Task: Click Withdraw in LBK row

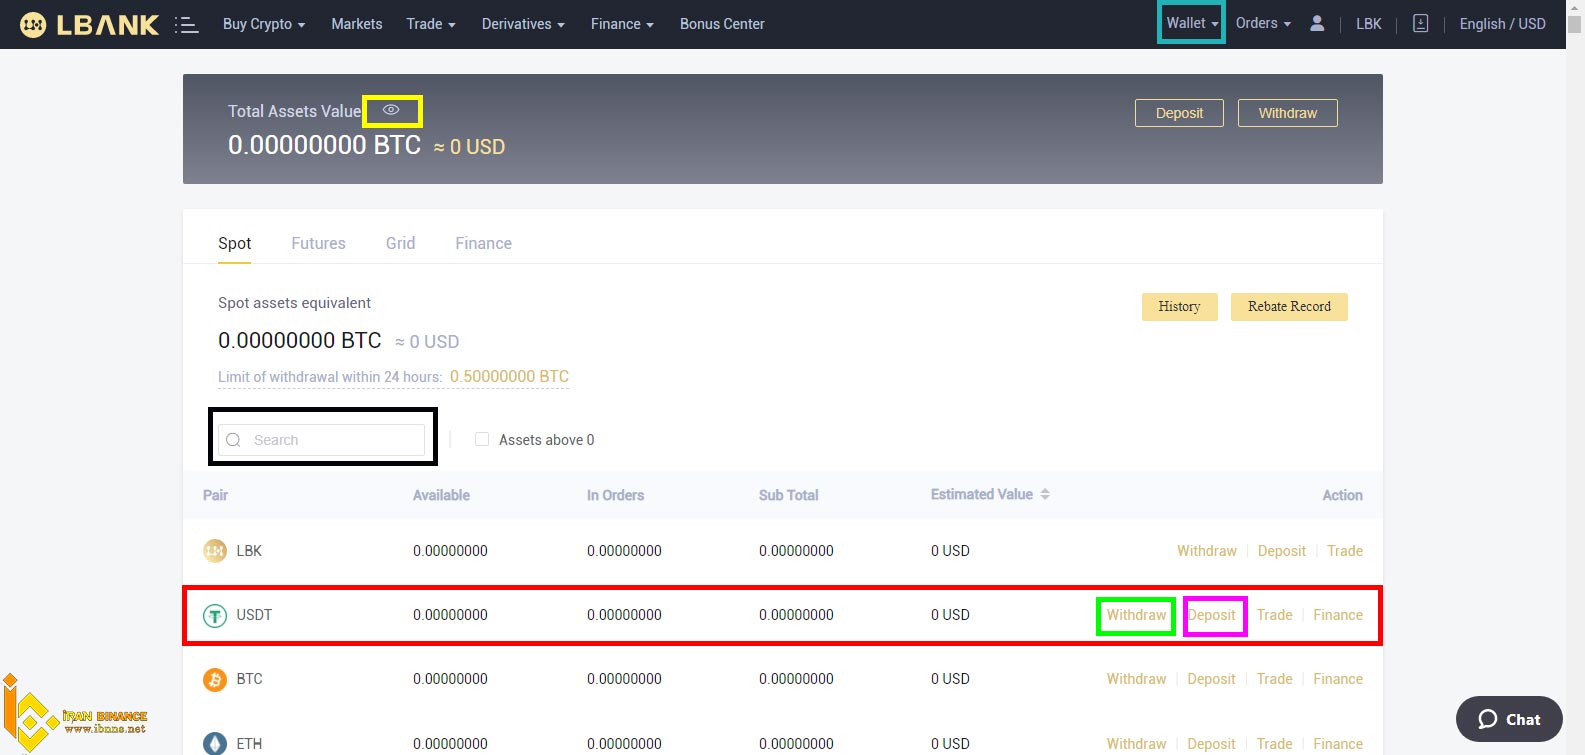Action: pyautogui.click(x=1206, y=551)
